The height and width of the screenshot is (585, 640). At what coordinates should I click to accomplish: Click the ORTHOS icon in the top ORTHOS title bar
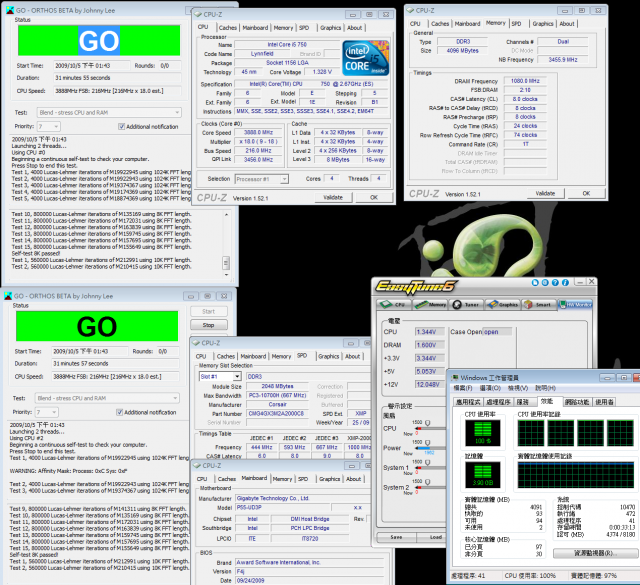point(9,10)
